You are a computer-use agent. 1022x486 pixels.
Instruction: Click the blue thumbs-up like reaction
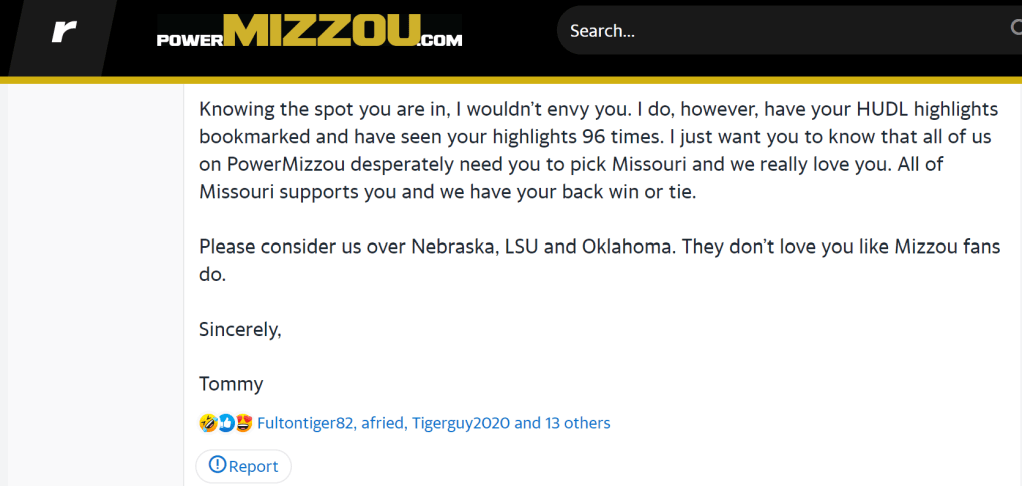[x=225, y=423]
